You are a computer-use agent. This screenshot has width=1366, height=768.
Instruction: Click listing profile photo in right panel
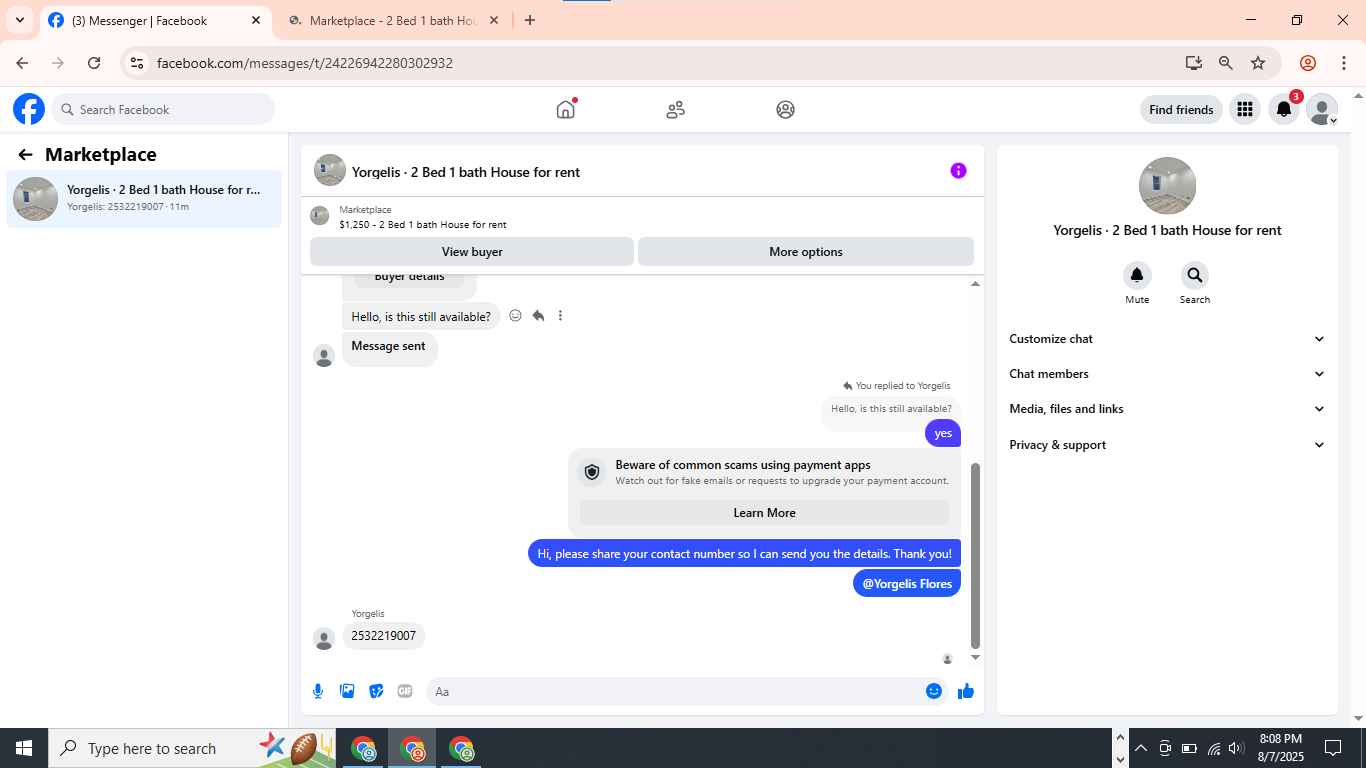[x=1167, y=186]
